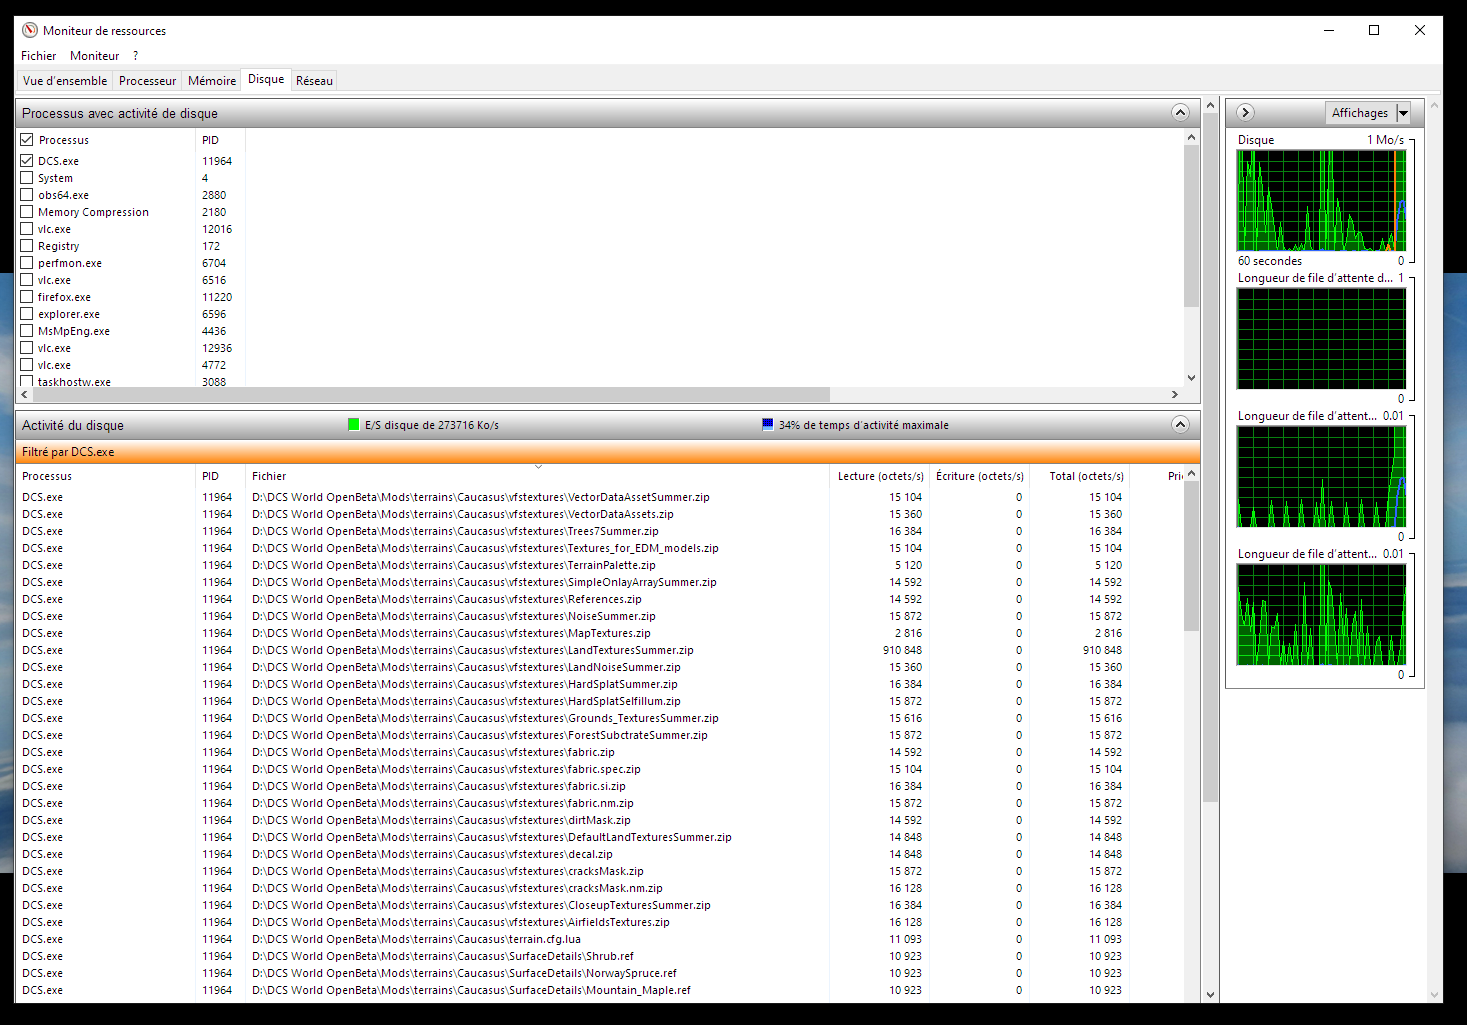1467x1025 pixels.
Task: Click right arrow of process list horizontal scrollbar
Action: [1175, 394]
